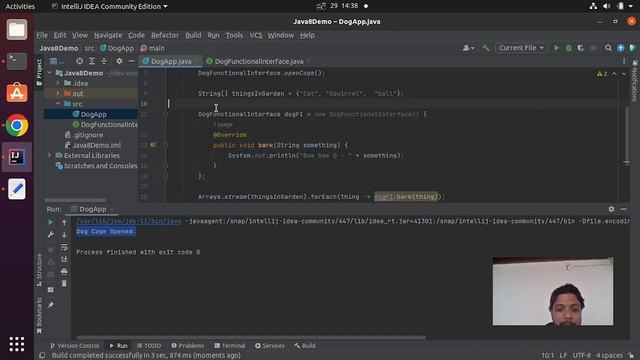Collapse all items in Project panel

104,61
